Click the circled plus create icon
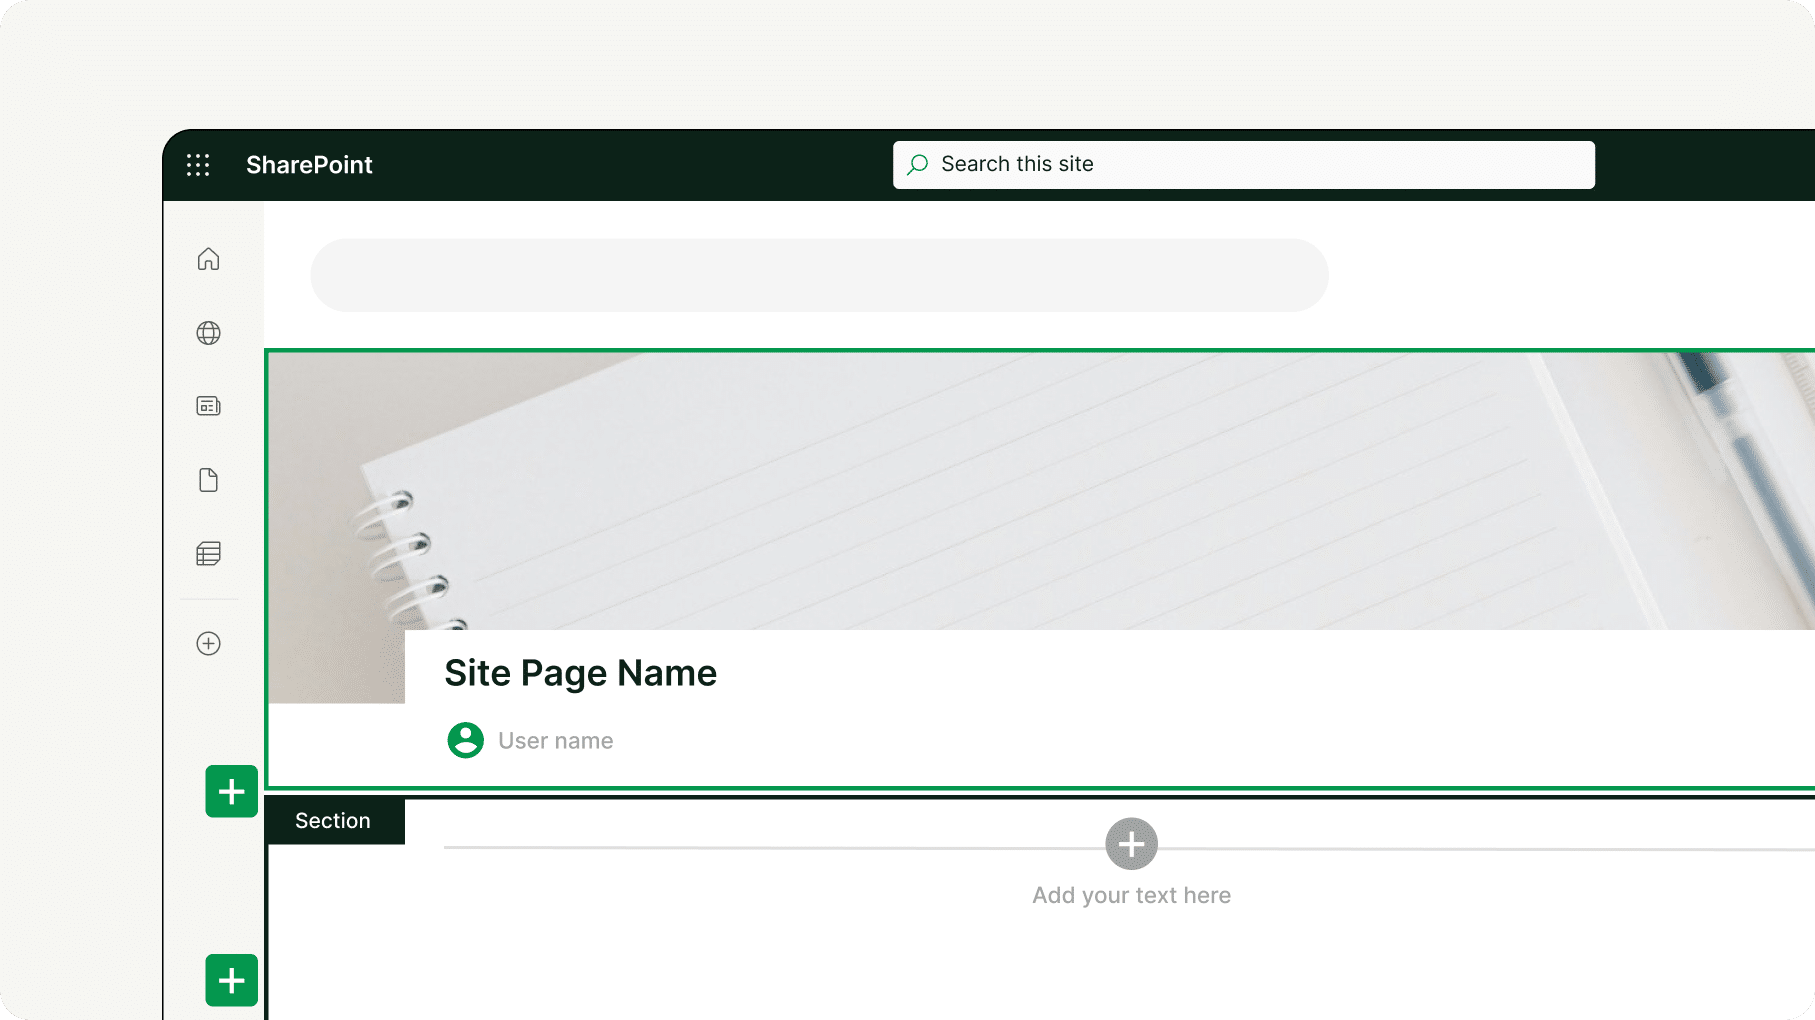Screen dimensions: 1815x1020 click(x=208, y=643)
